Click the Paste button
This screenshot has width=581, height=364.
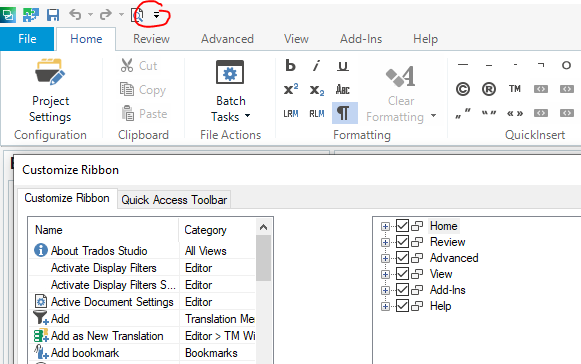tap(144, 113)
